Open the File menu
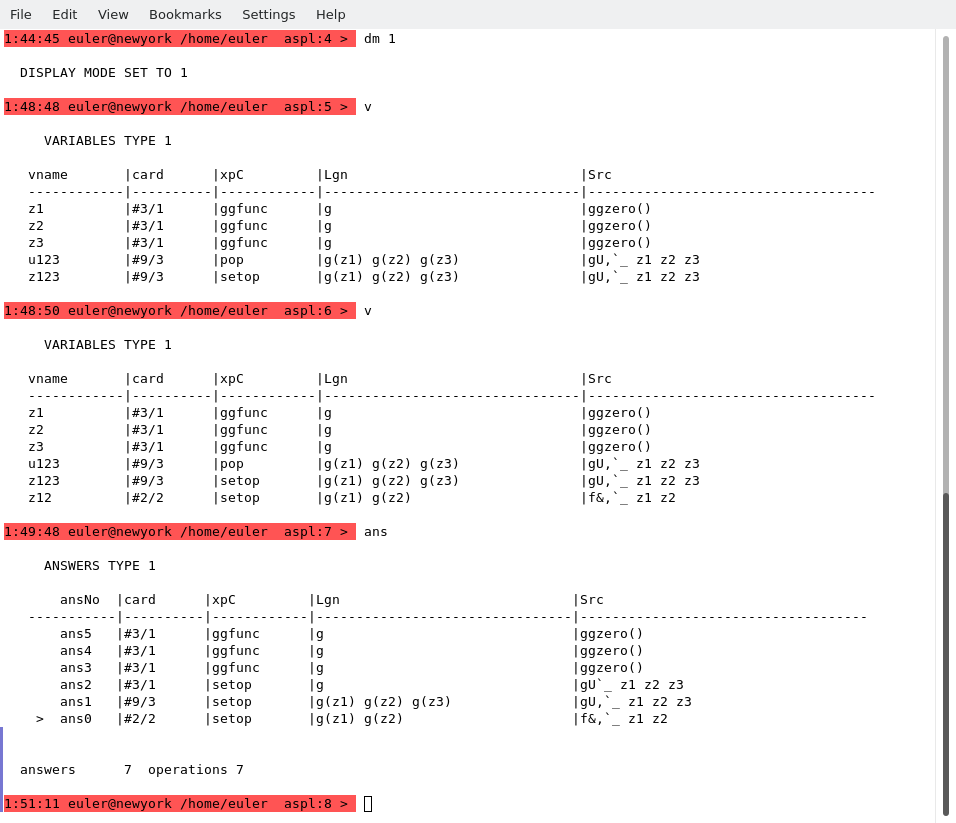This screenshot has width=956, height=823. click(21, 14)
